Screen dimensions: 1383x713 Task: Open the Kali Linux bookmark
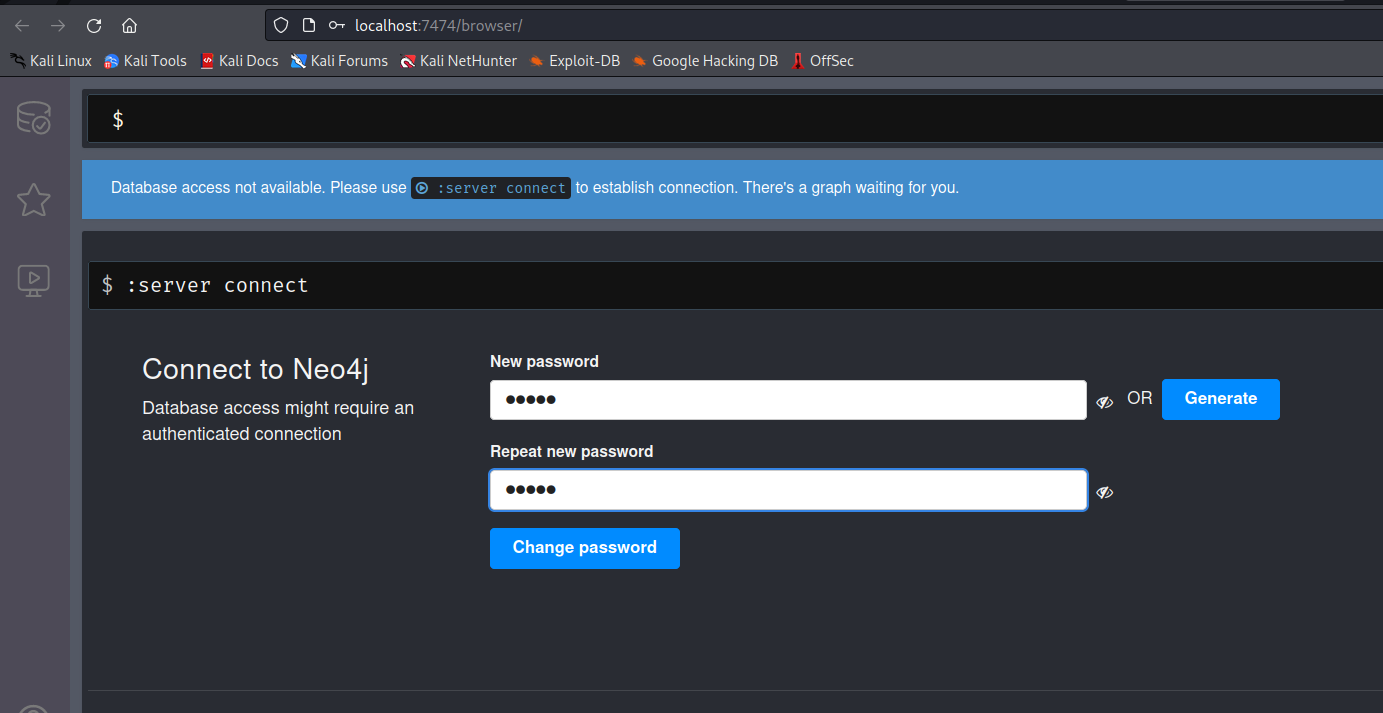(51, 61)
